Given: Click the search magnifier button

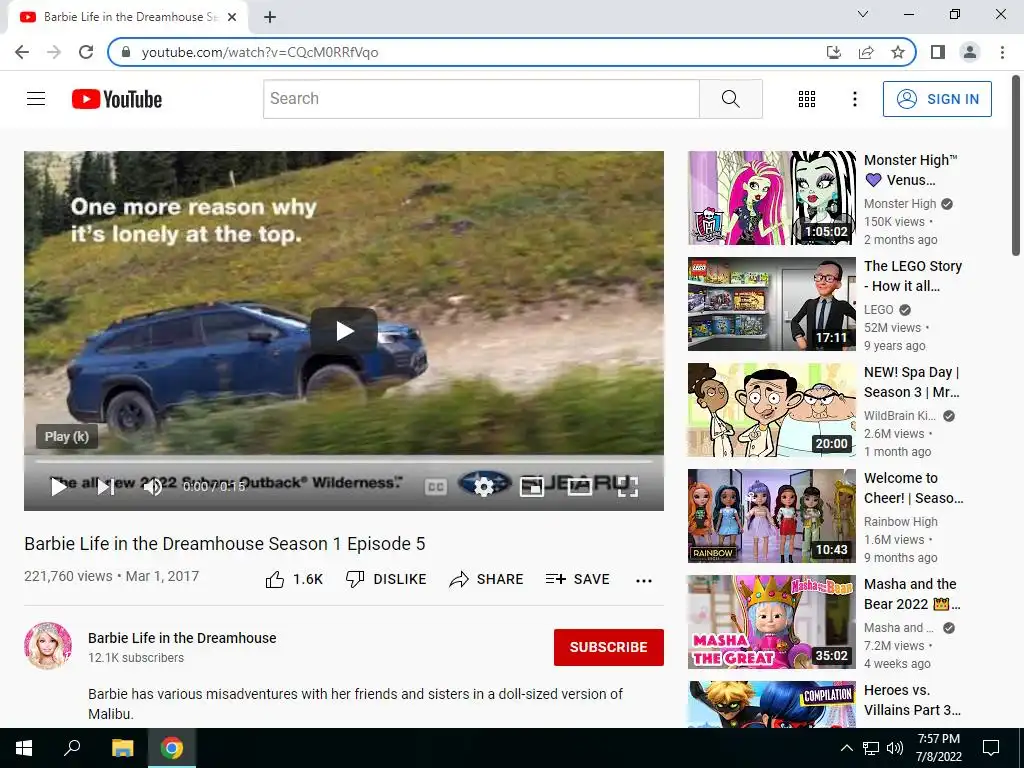Looking at the screenshot, I should pyautogui.click(x=731, y=99).
